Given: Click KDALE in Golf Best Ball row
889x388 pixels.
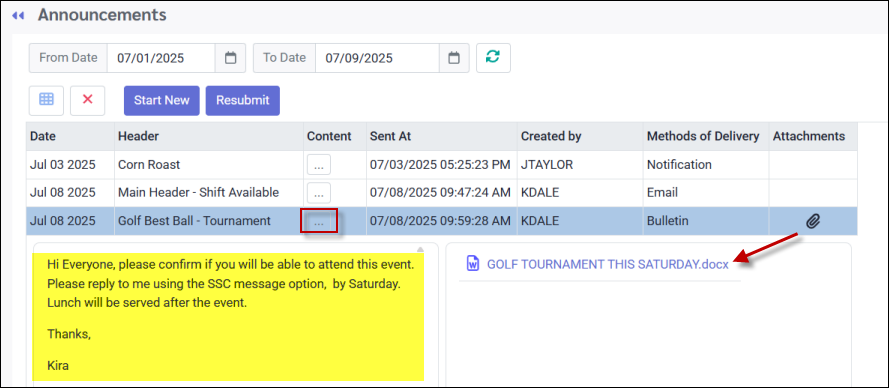Looking at the screenshot, I should [x=580, y=221].
